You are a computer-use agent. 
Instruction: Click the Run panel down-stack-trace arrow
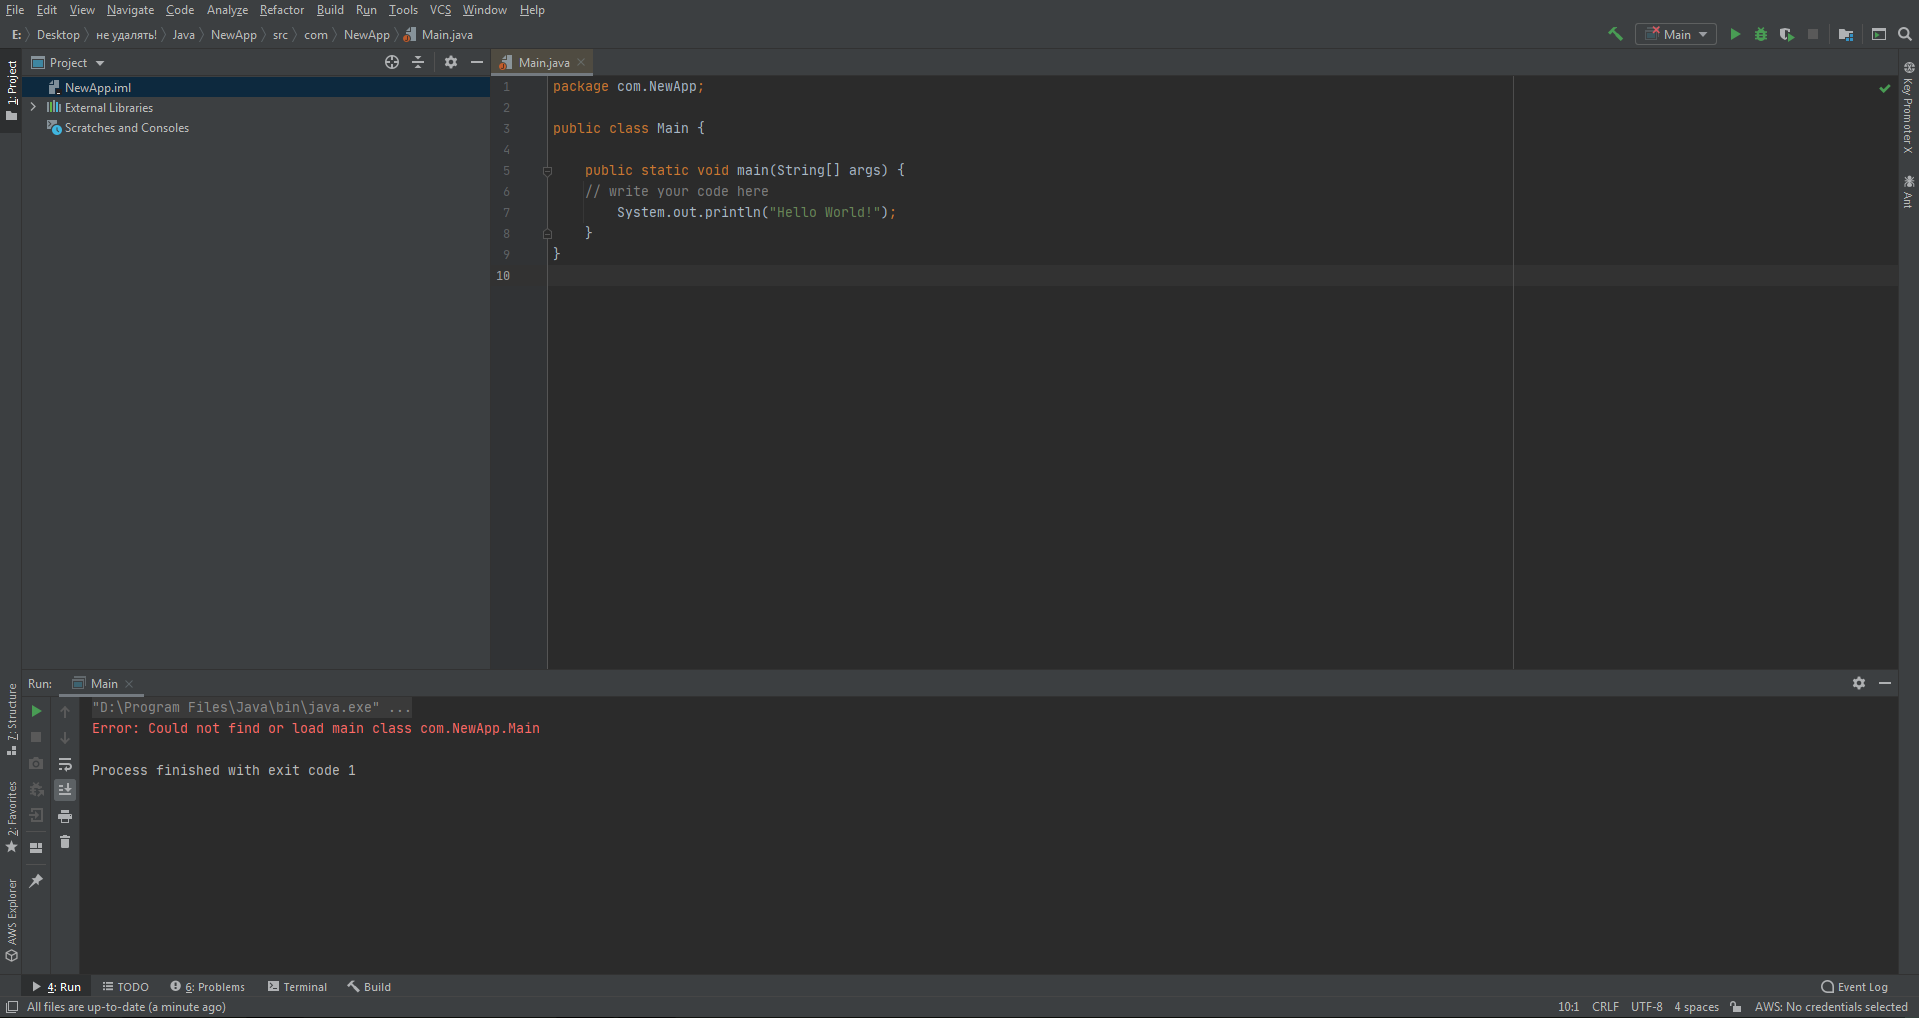[65, 738]
